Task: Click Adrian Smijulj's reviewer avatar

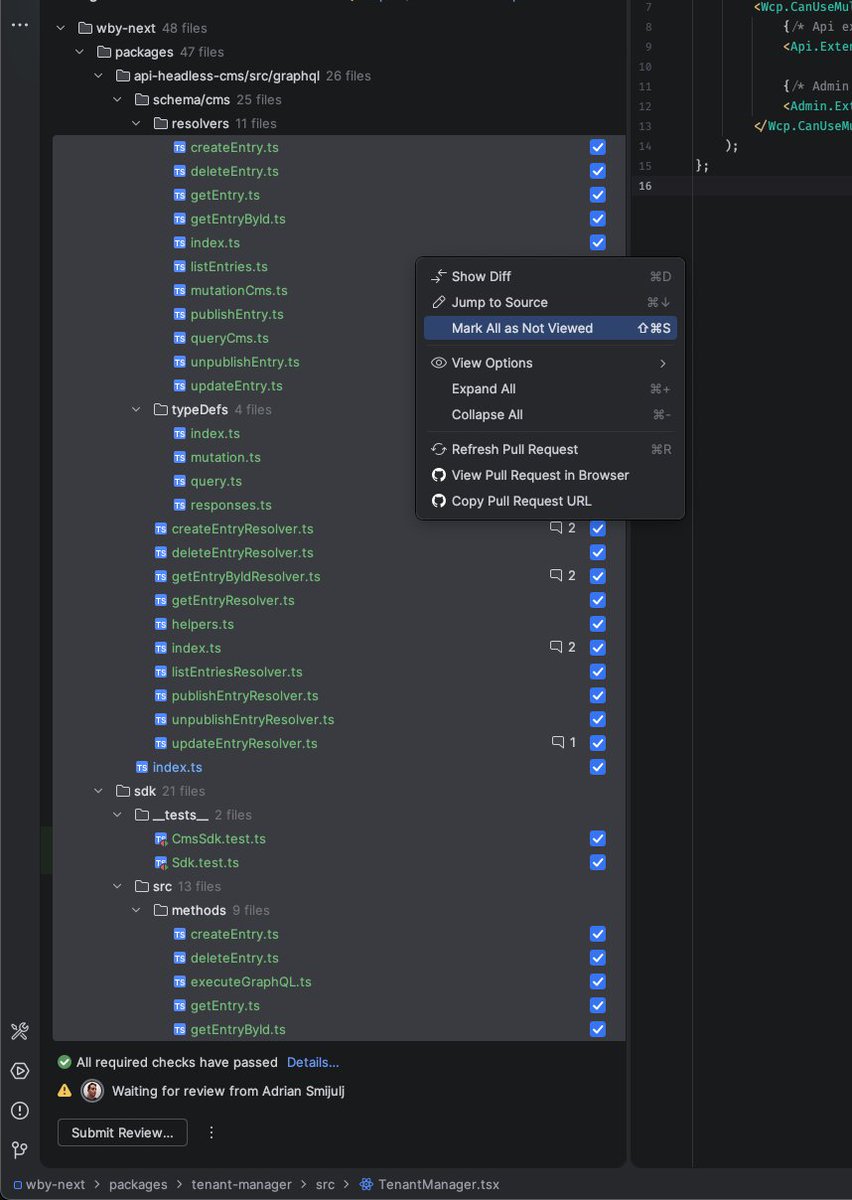Action: (92, 1091)
